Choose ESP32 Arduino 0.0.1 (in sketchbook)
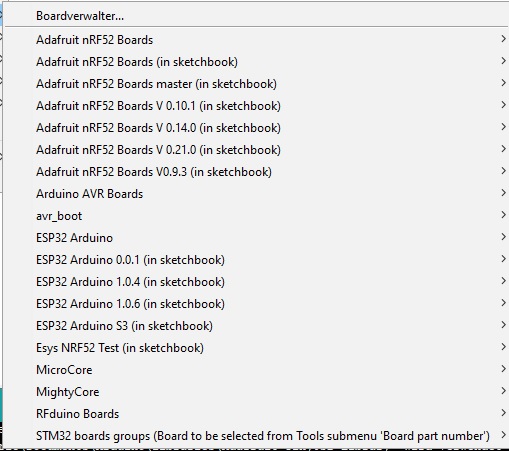Viewport: 509px width, 451px height. coord(256,260)
